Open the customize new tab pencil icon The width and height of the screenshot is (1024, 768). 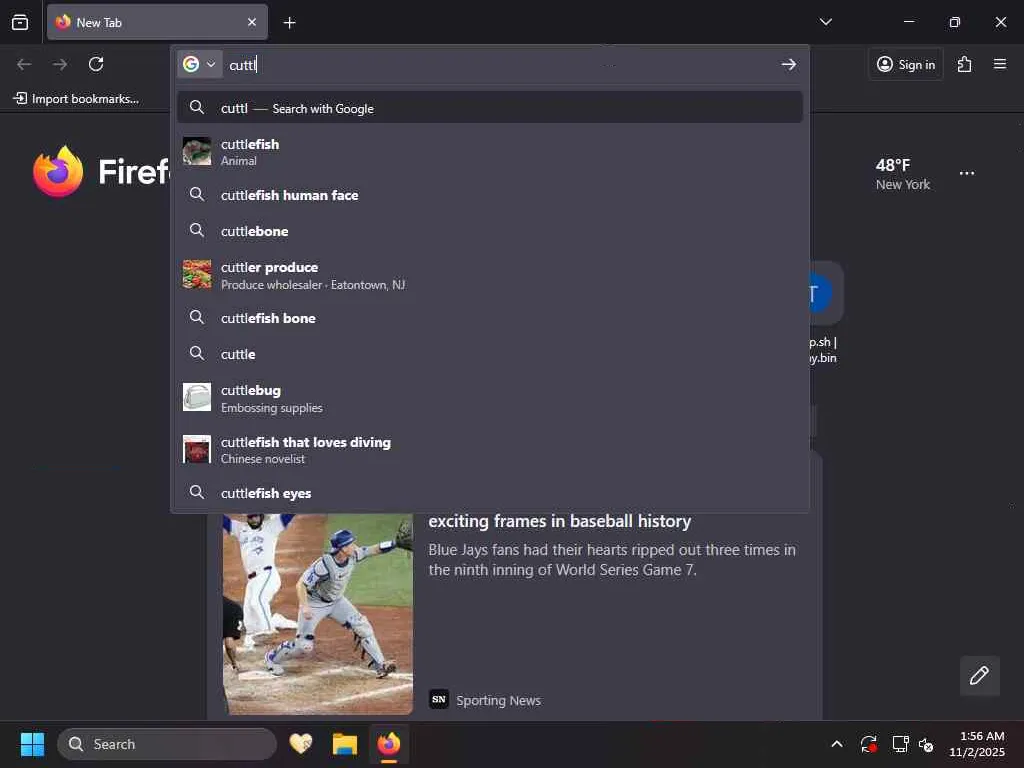[x=979, y=675]
